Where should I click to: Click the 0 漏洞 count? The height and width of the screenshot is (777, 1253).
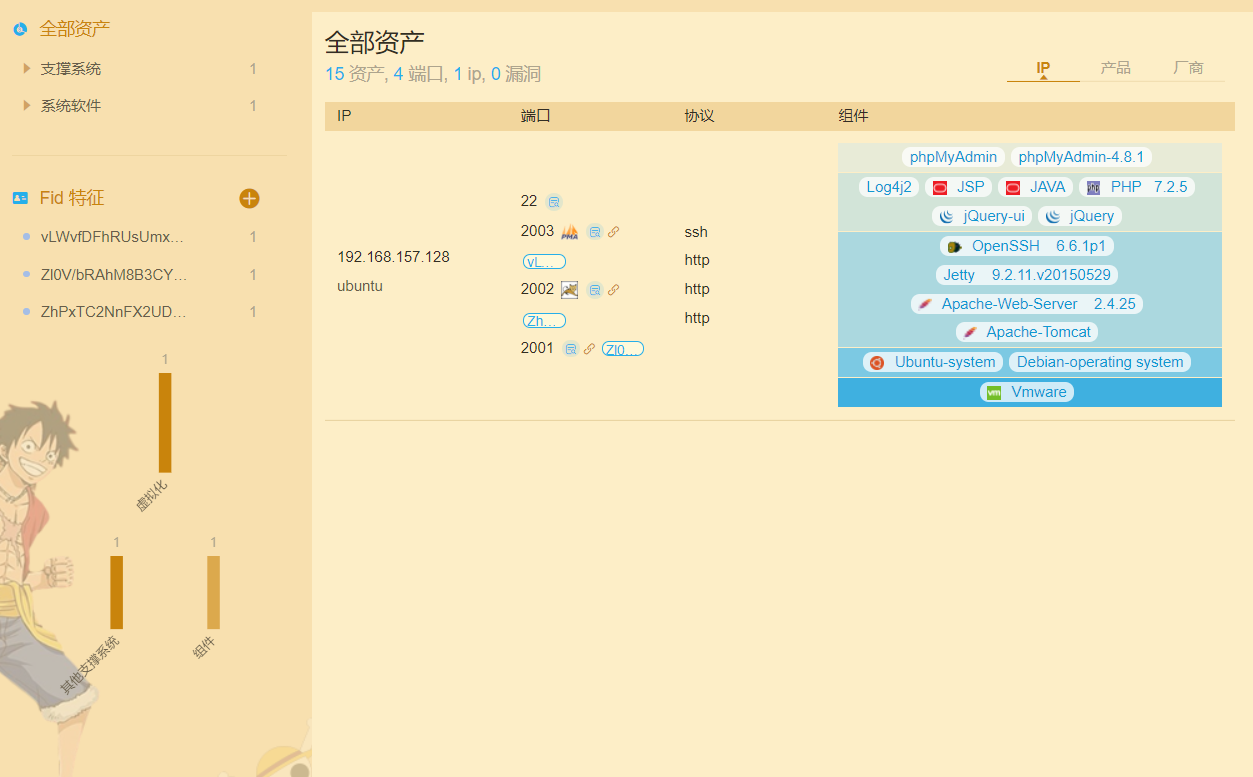516,74
